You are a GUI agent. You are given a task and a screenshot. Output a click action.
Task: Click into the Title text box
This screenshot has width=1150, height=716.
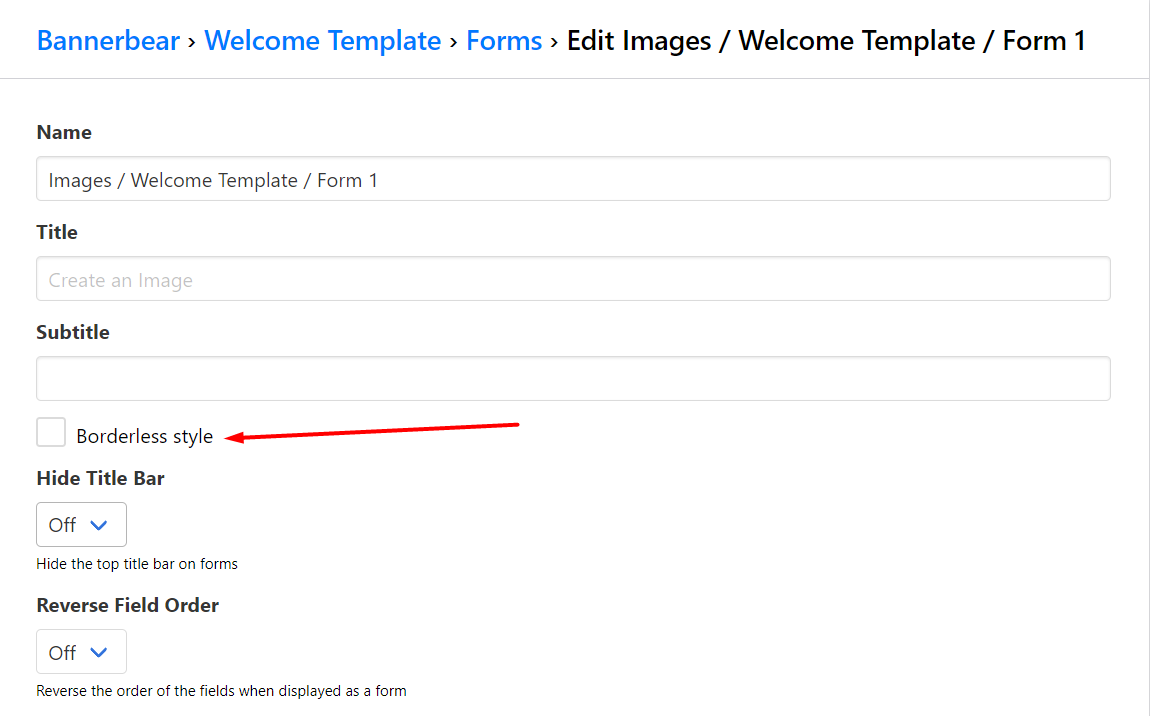point(573,280)
